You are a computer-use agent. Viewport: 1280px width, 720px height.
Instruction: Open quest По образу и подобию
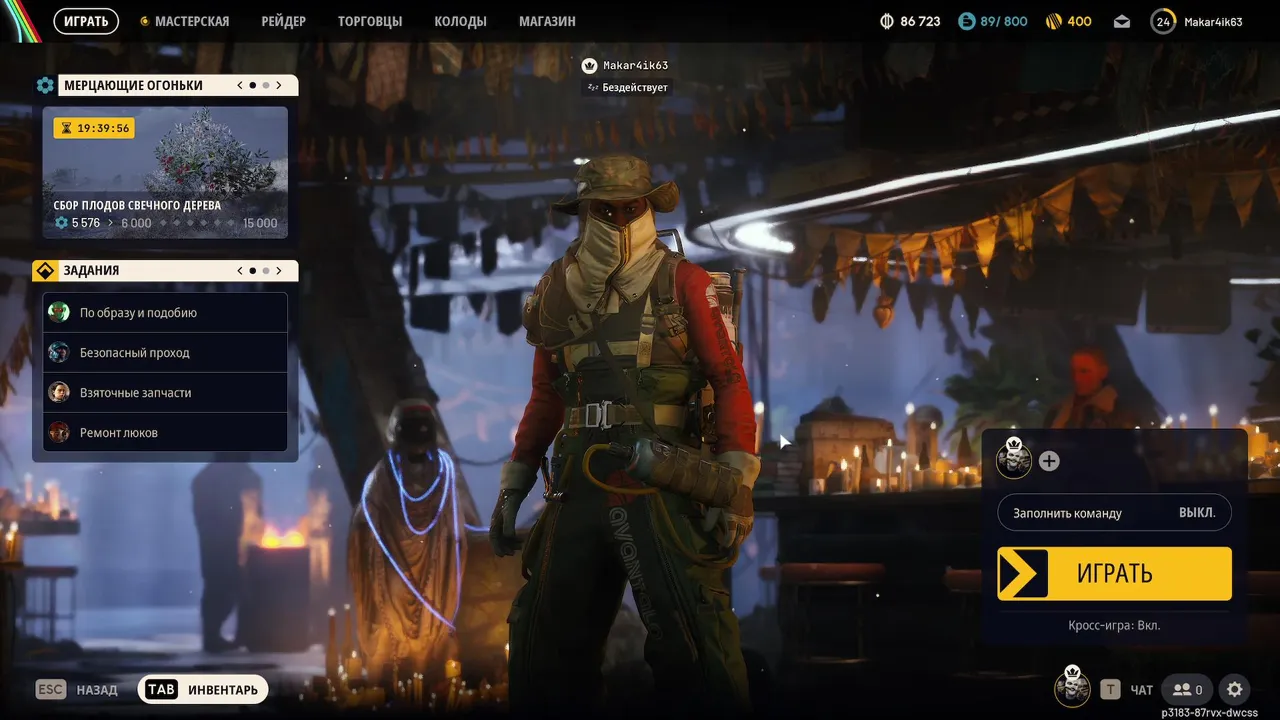pyautogui.click(x=165, y=313)
